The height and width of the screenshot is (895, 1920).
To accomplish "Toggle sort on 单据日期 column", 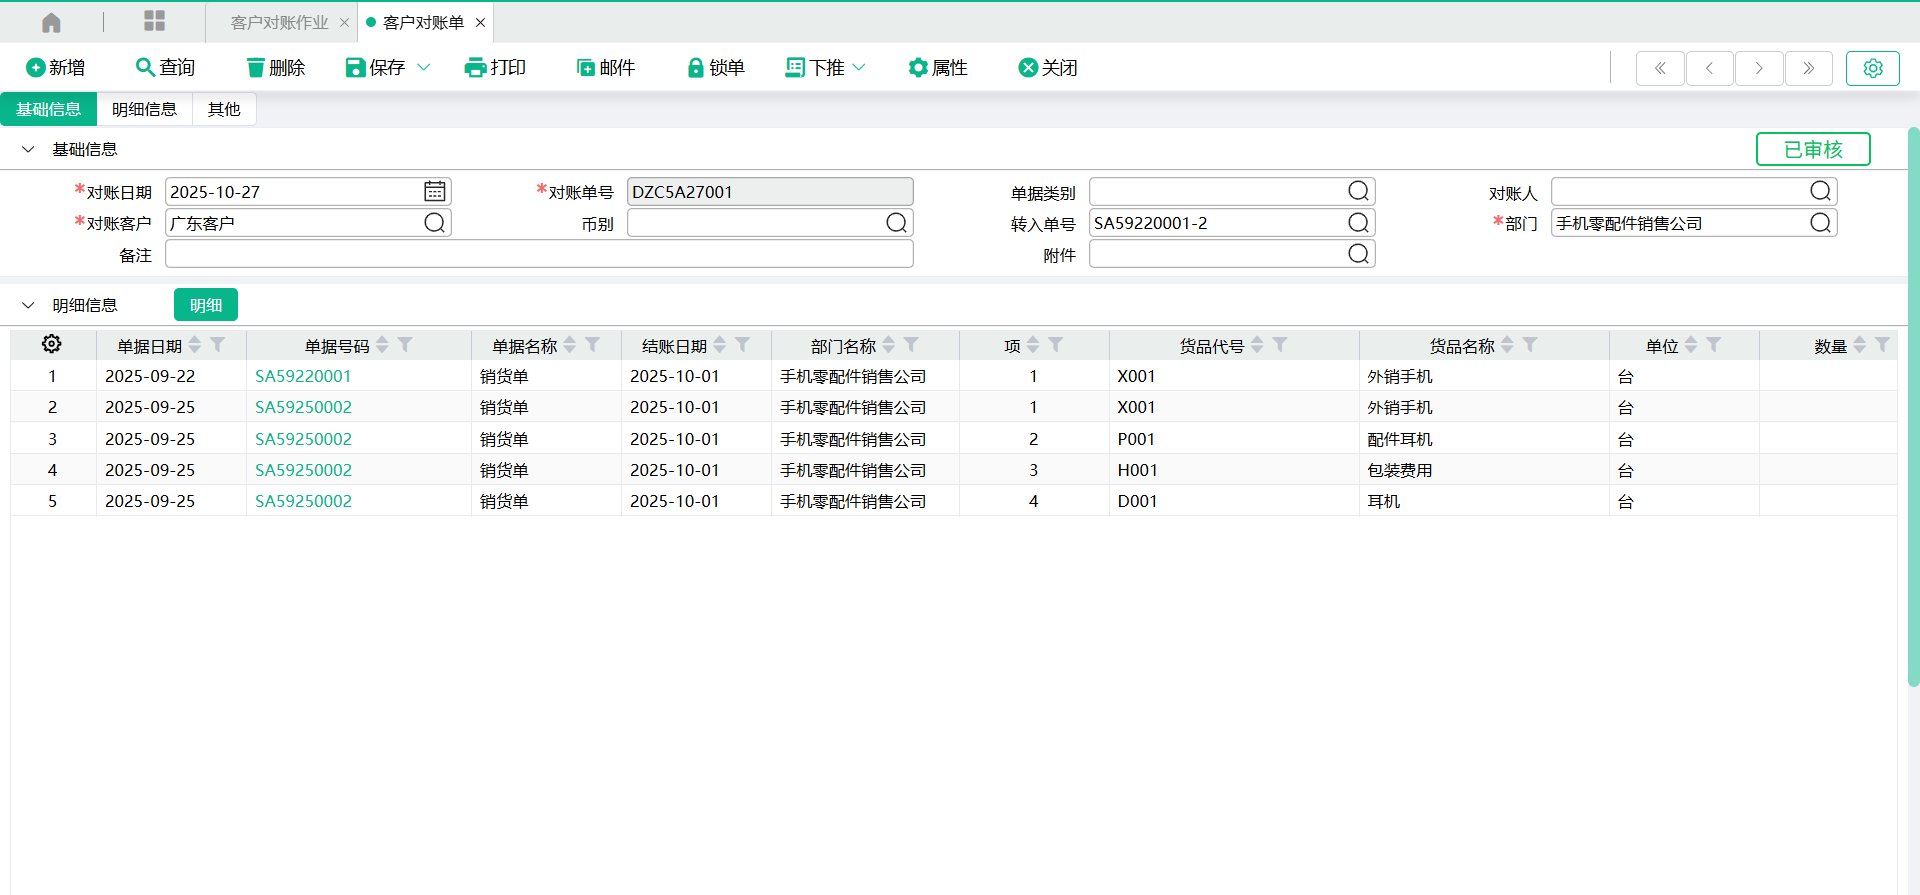I will [195, 345].
